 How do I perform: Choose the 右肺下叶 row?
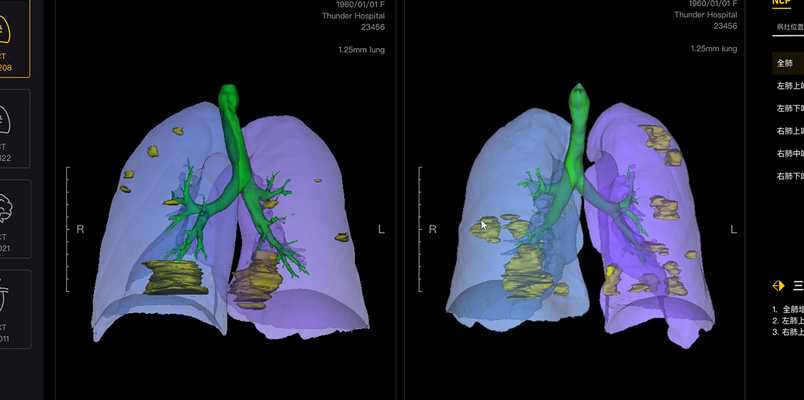point(789,176)
